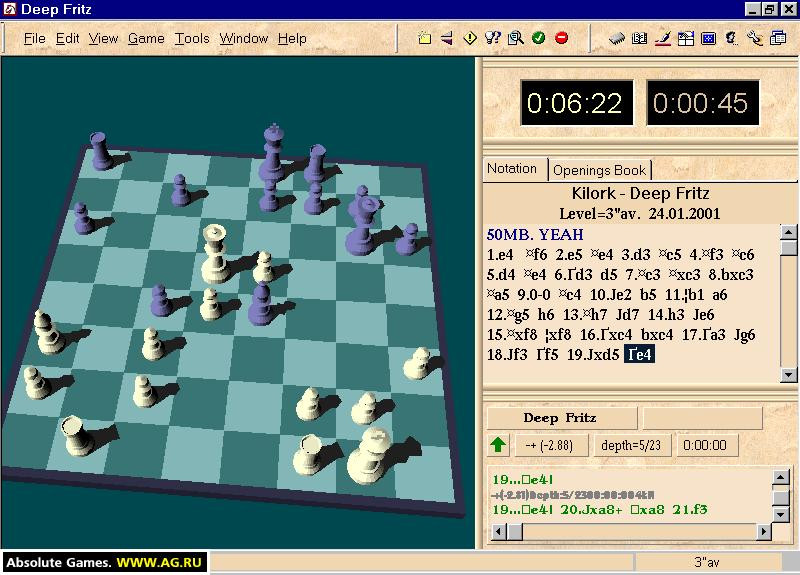Open the Game menu
The height and width of the screenshot is (575, 800).
tap(146, 38)
